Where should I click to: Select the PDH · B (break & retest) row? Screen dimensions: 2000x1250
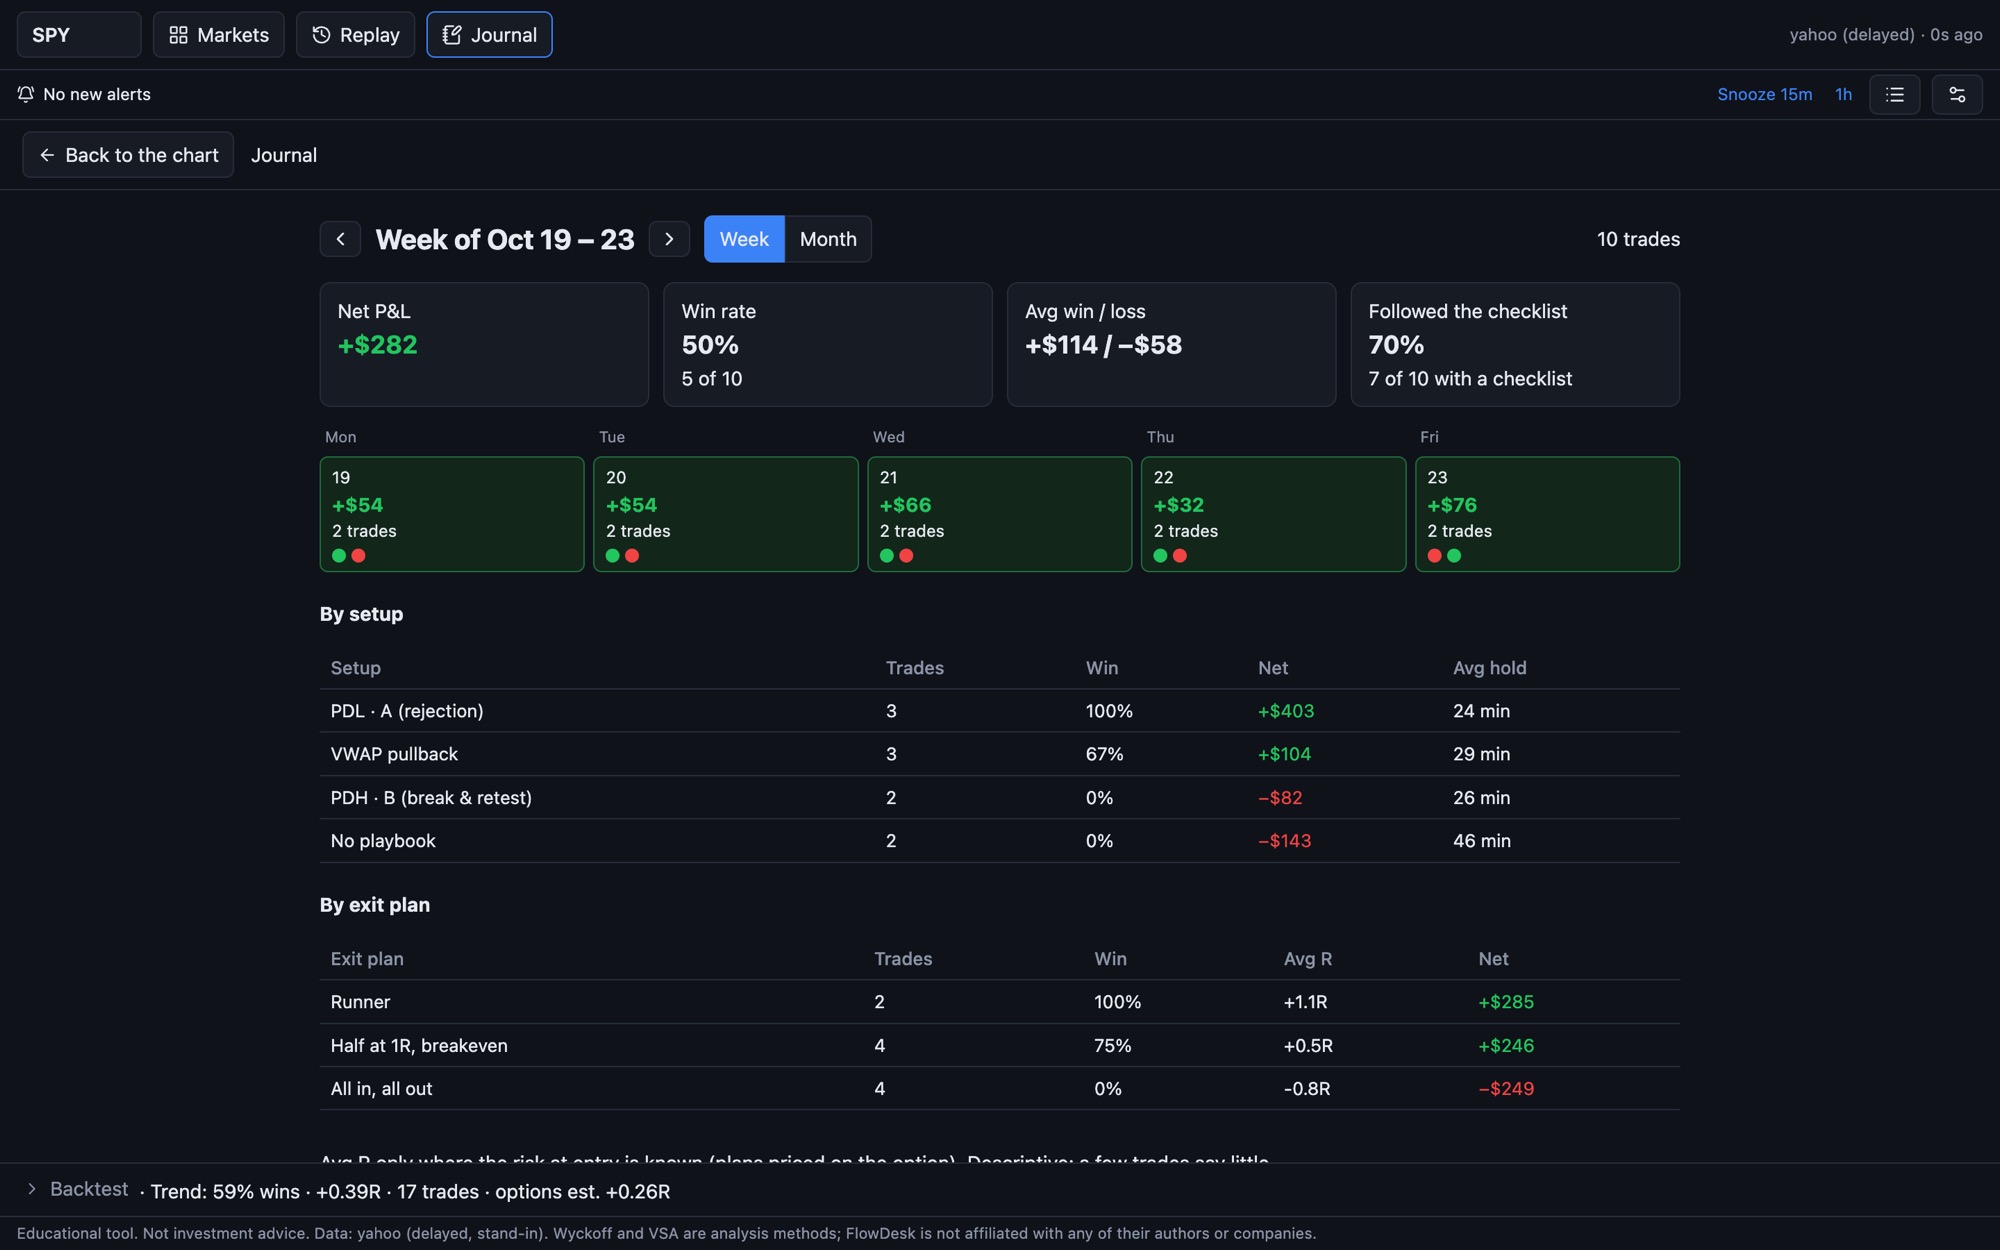pos(1000,798)
